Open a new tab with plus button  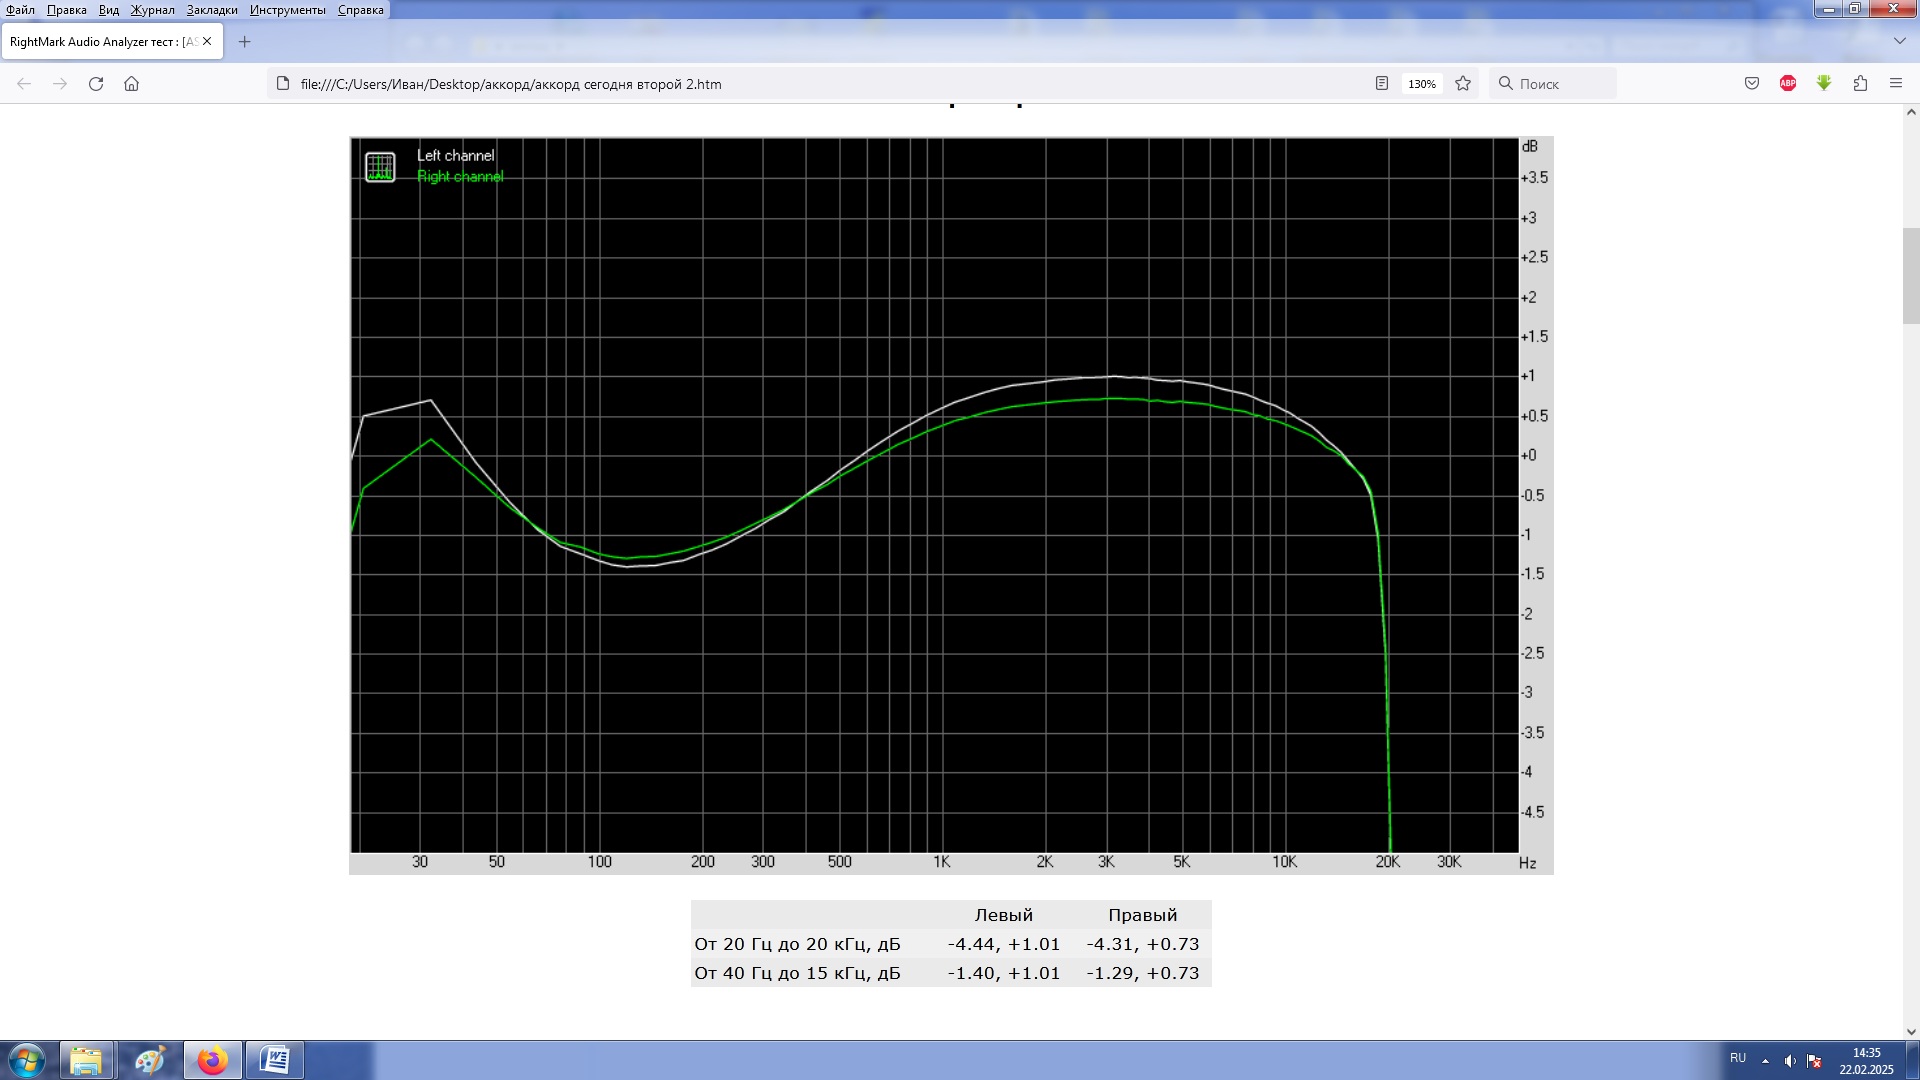pos(244,42)
